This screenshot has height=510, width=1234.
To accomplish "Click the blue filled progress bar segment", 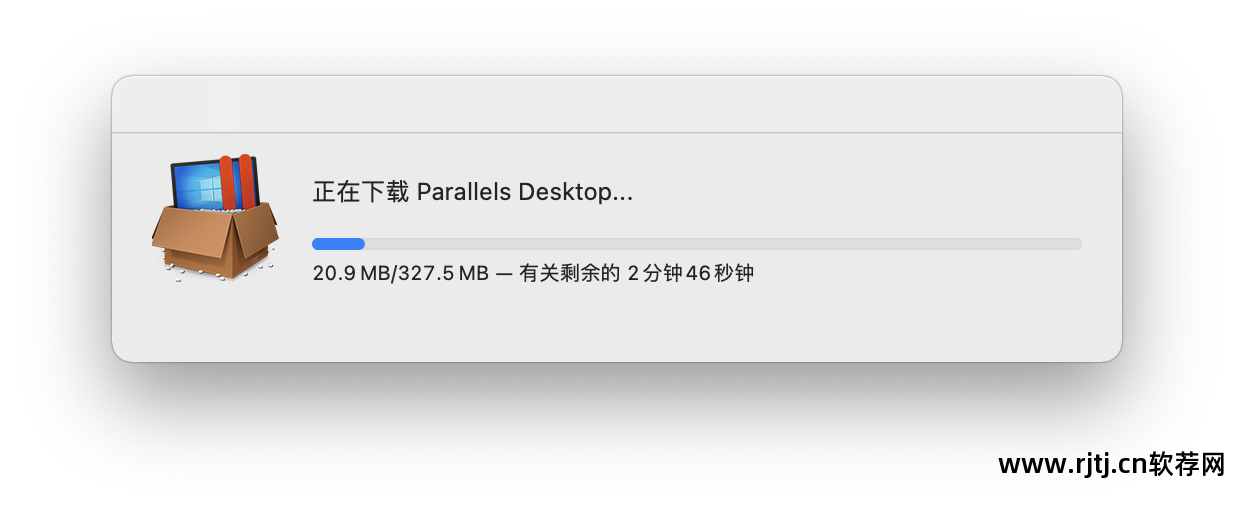I will 338,244.
